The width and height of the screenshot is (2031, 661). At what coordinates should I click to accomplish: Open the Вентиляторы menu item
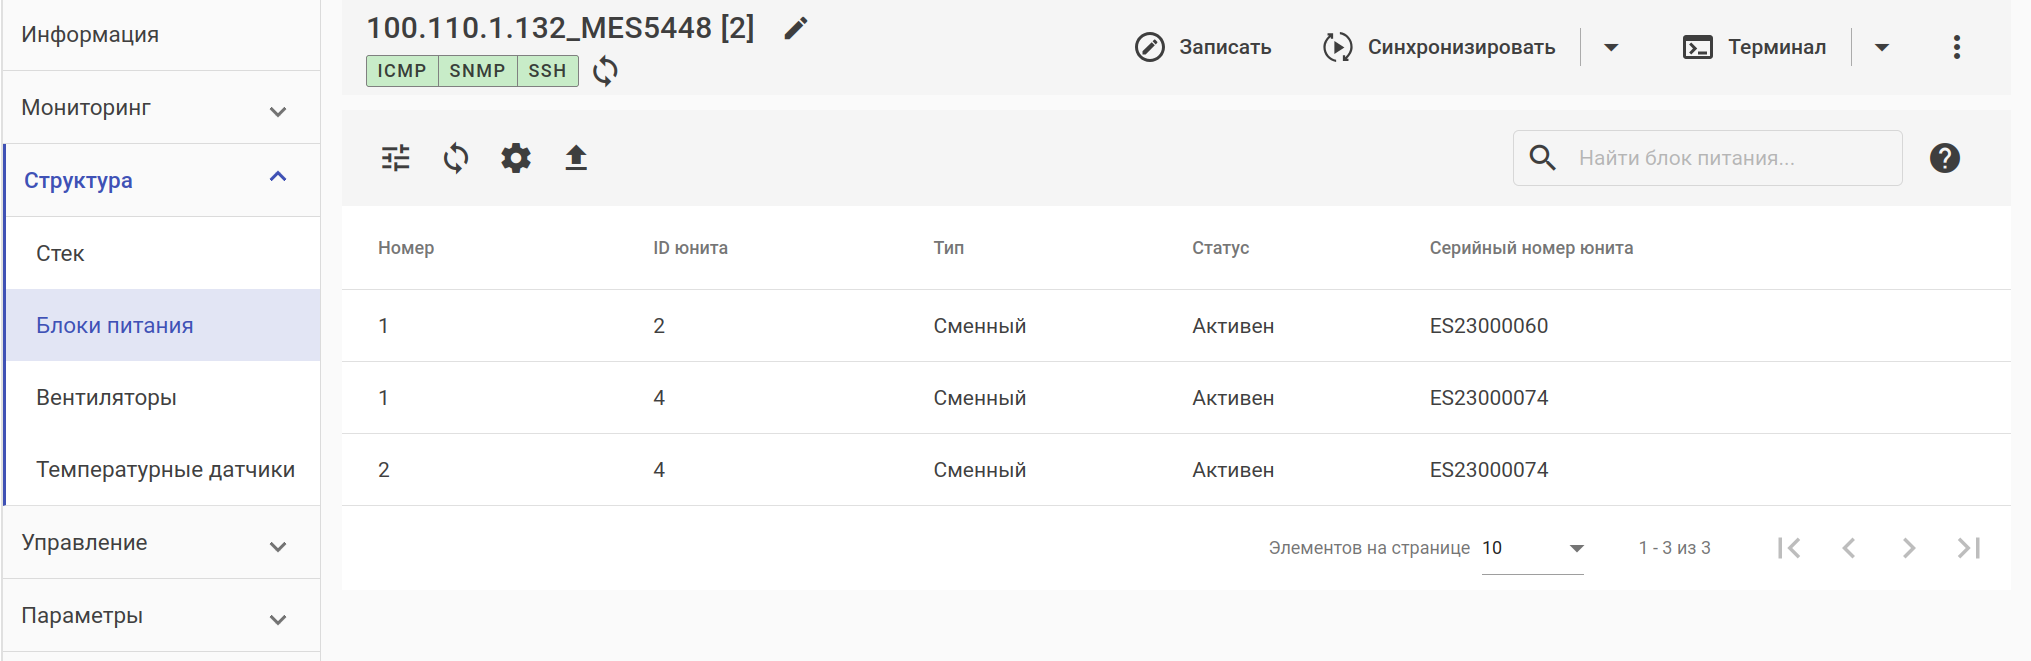coord(106,398)
